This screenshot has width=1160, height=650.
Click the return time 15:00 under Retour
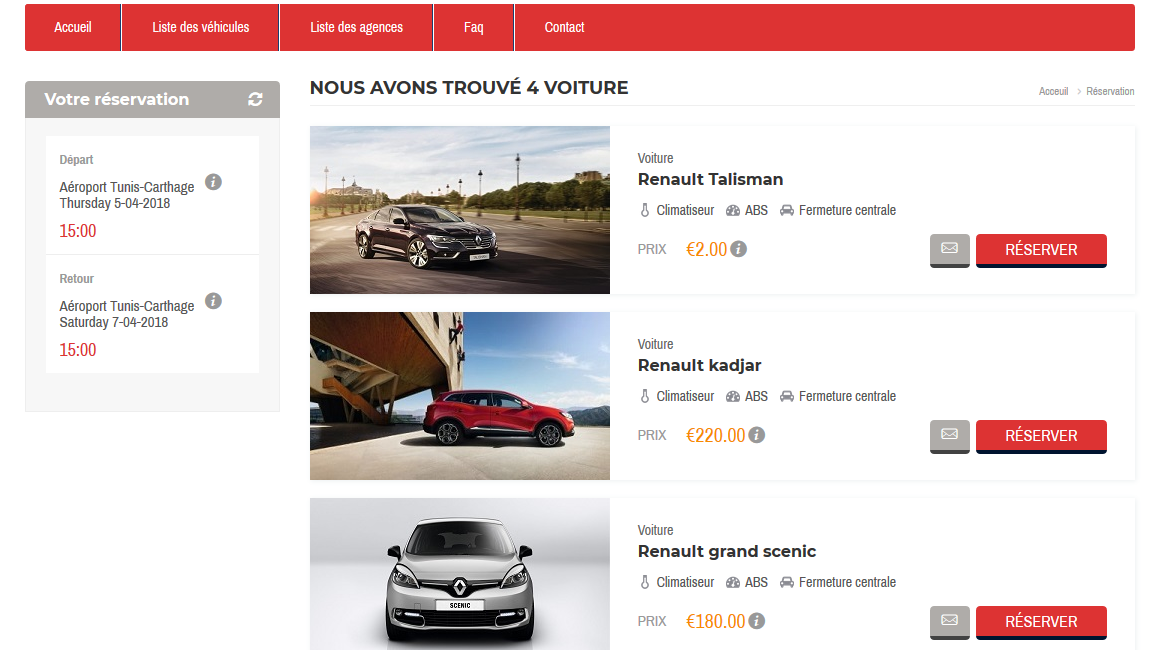[78, 351]
